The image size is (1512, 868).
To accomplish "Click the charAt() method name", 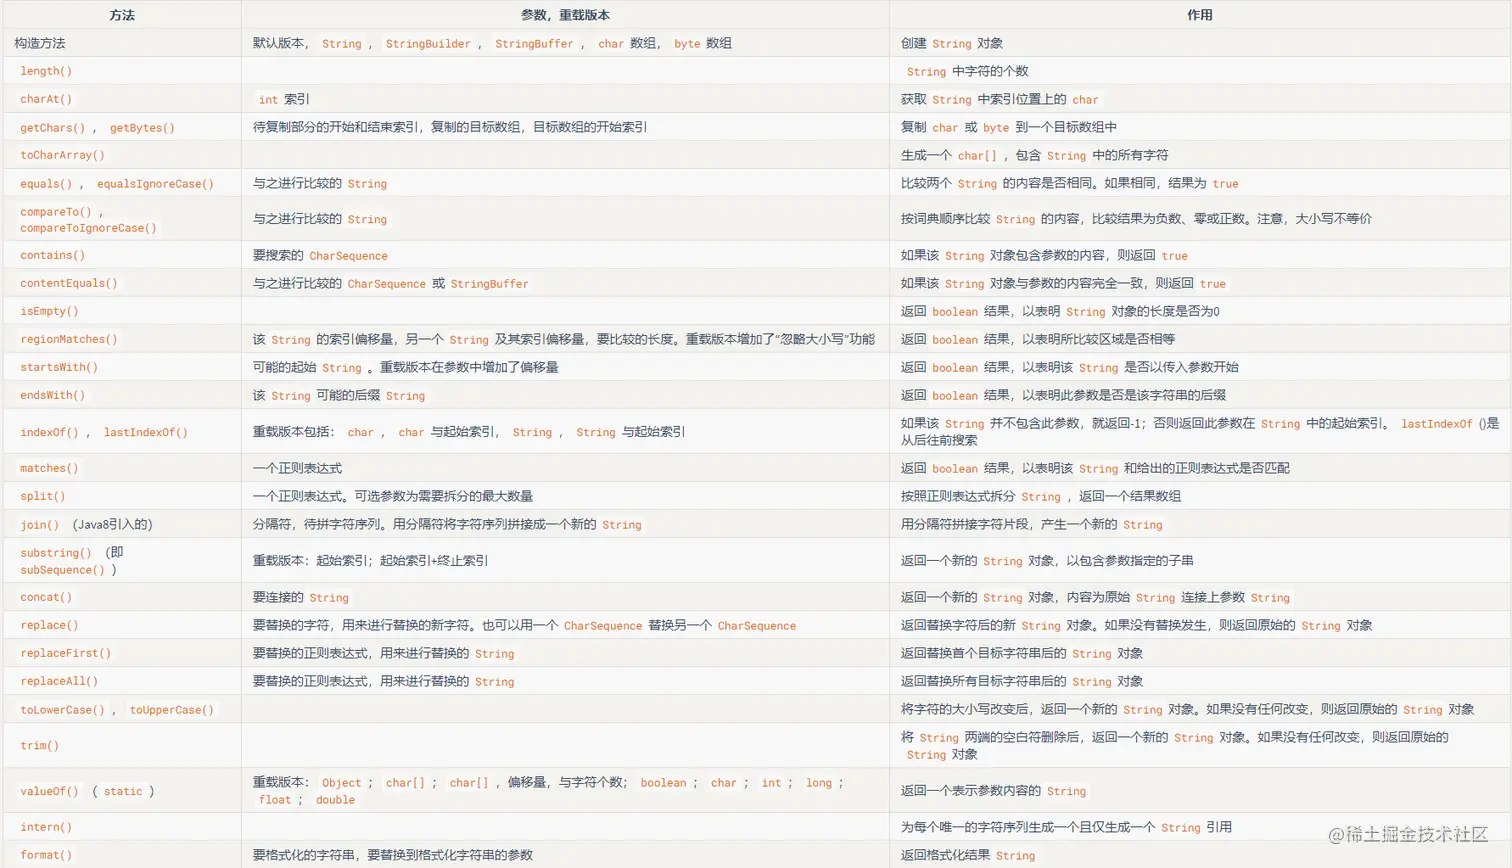I will click(46, 99).
